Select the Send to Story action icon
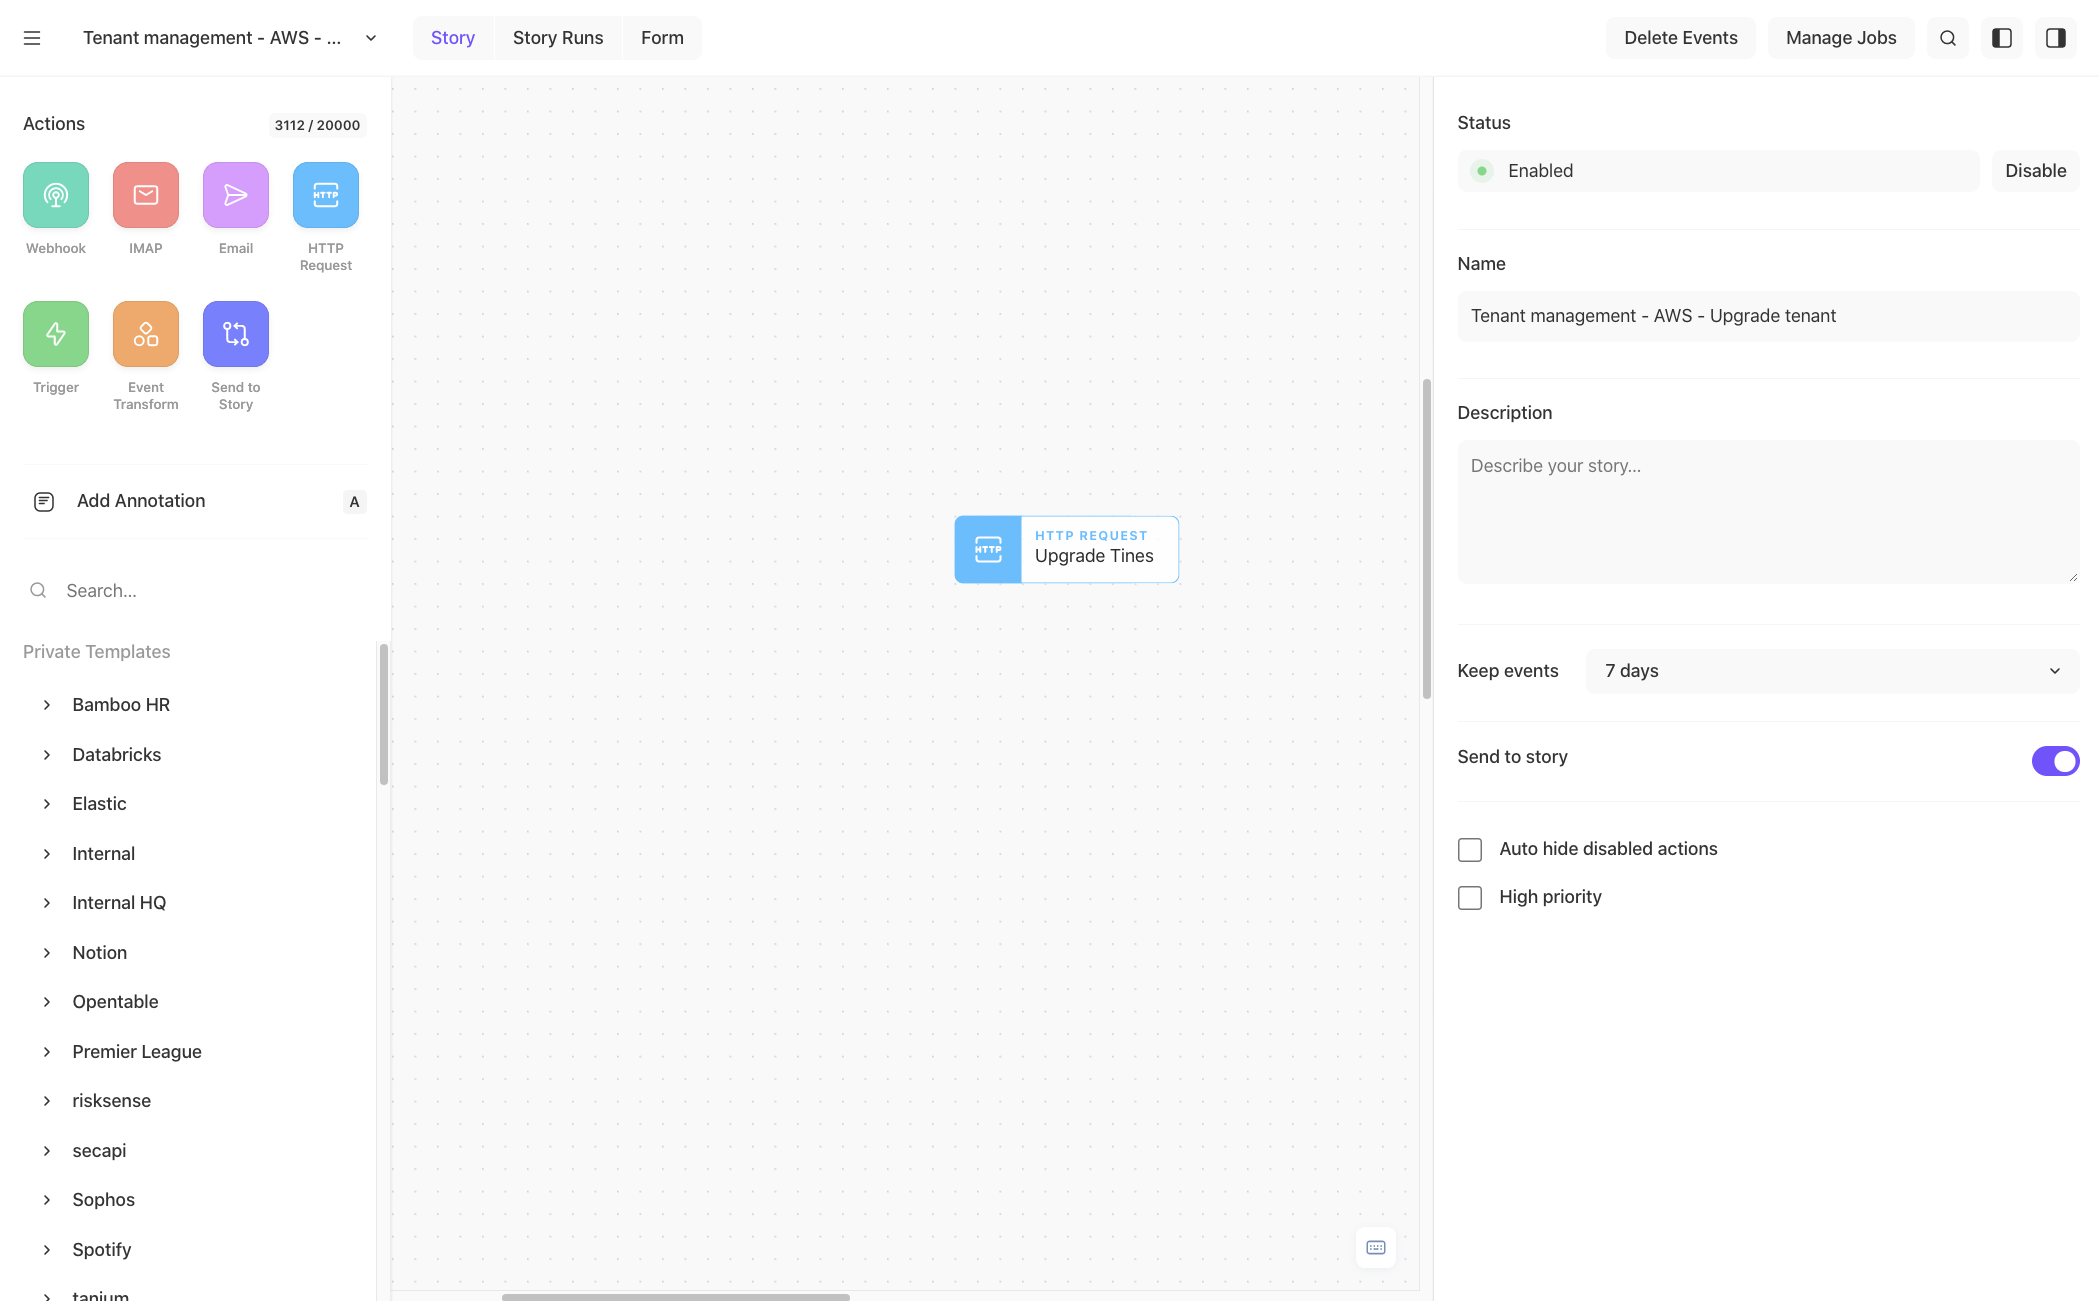The width and height of the screenshot is (2099, 1301). [236, 334]
